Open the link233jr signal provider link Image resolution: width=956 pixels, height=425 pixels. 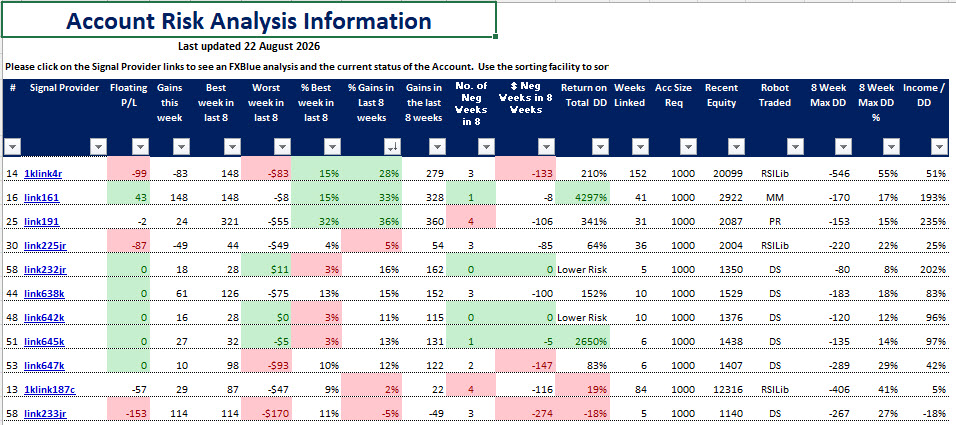pos(45,413)
